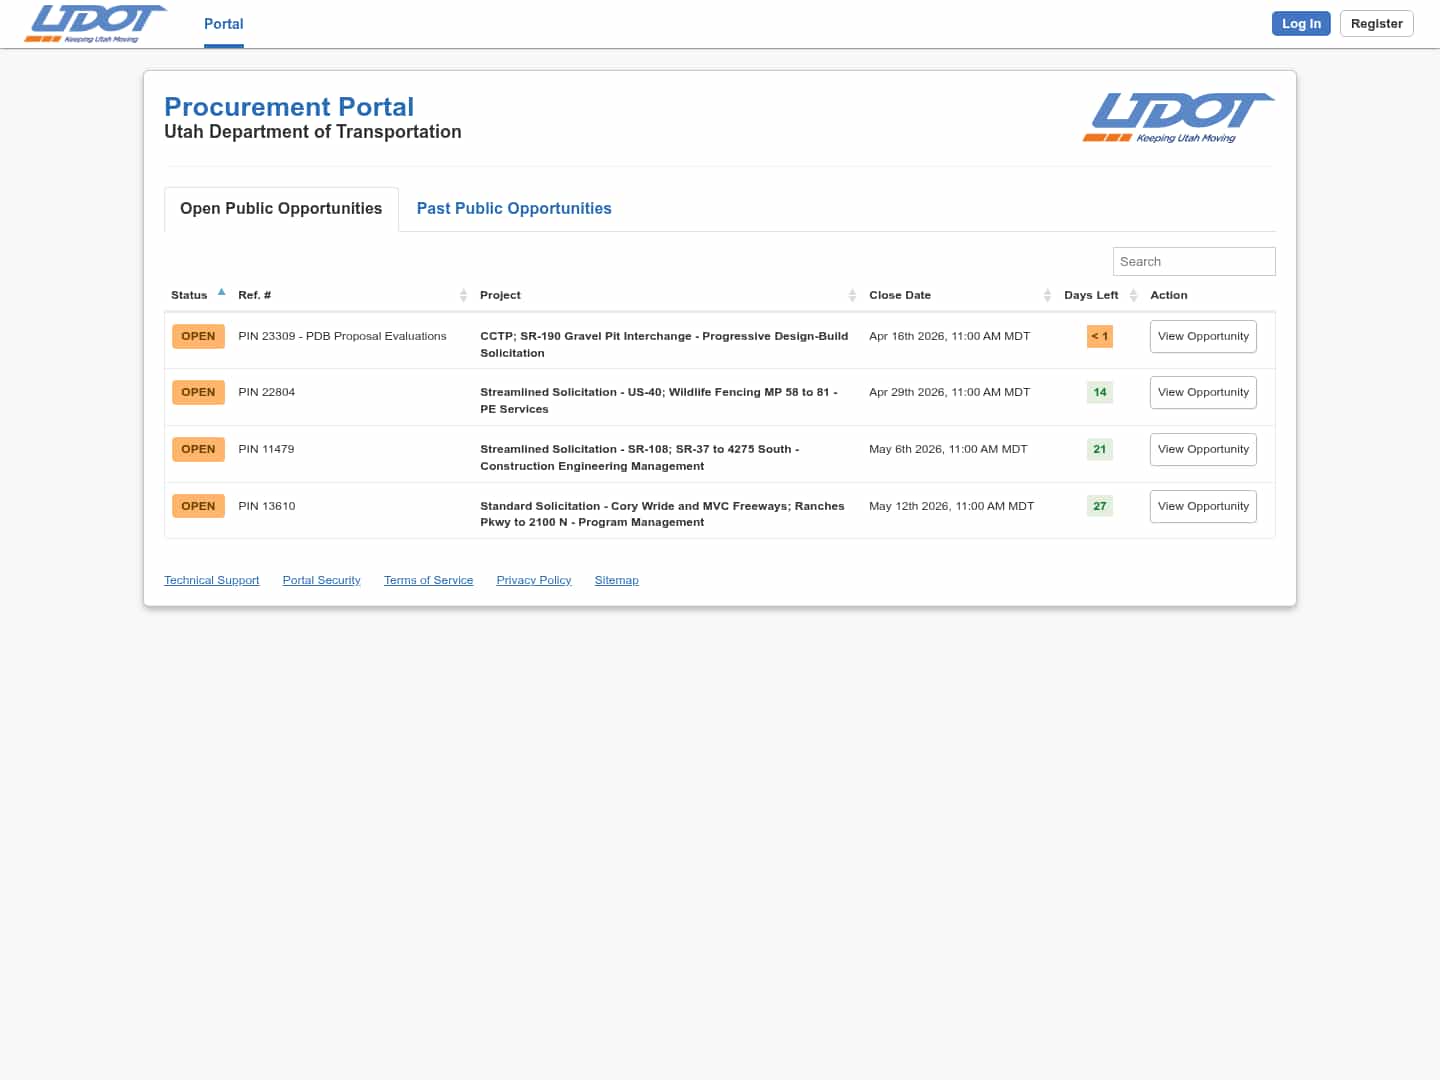Viewport: 1440px width, 1080px height.
Task: Open the Portal navigation tab
Action: coord(224,24)
